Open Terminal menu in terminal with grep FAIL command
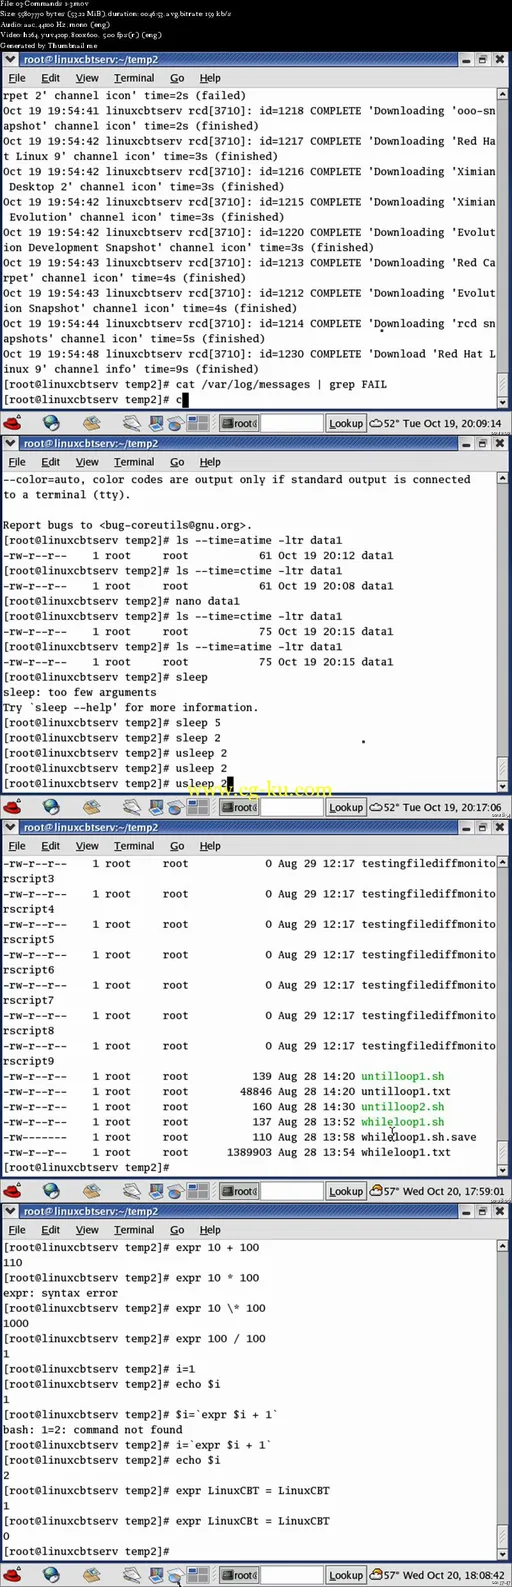The height and width of the screenshot is (1587, 512). pos(134,78)
